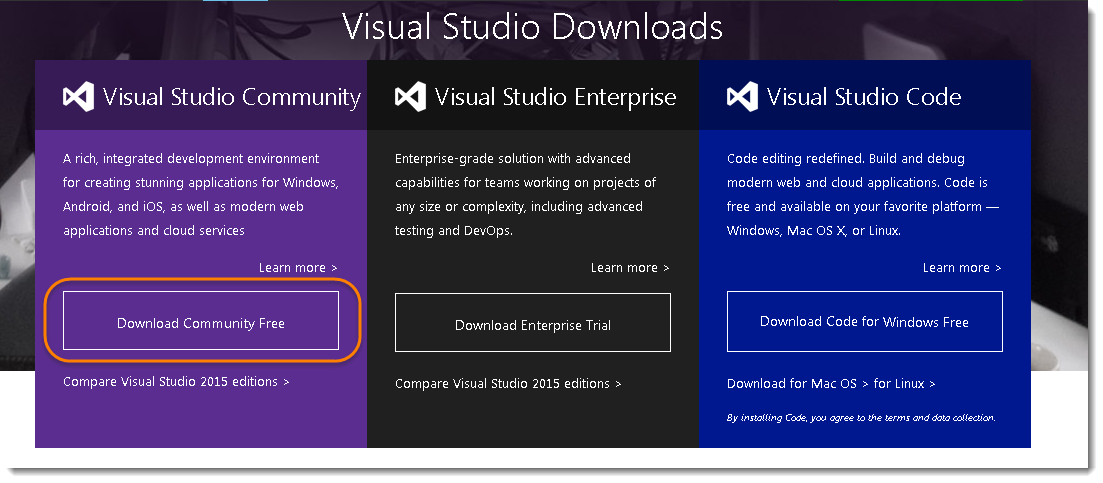Click the Visual Studio Downloads page title
Viewport: 1103px width, 483px height.
[x=533, y=27]
